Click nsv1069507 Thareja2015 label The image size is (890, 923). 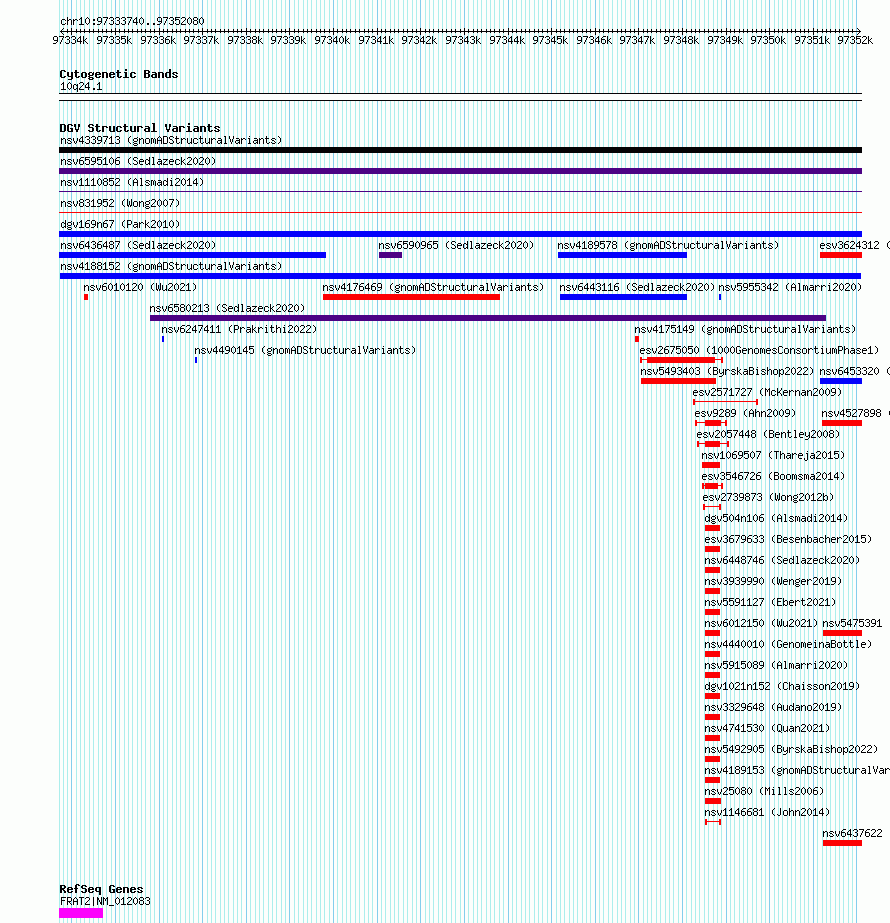773,456
